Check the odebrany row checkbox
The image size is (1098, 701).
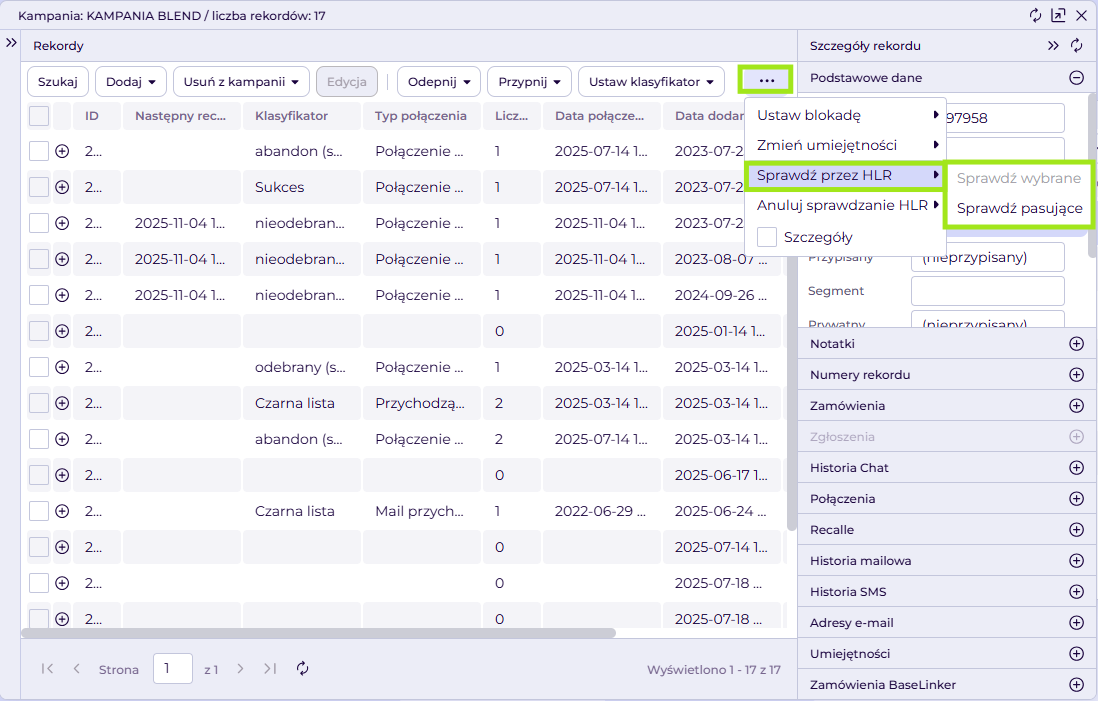(x=39, y=367)
